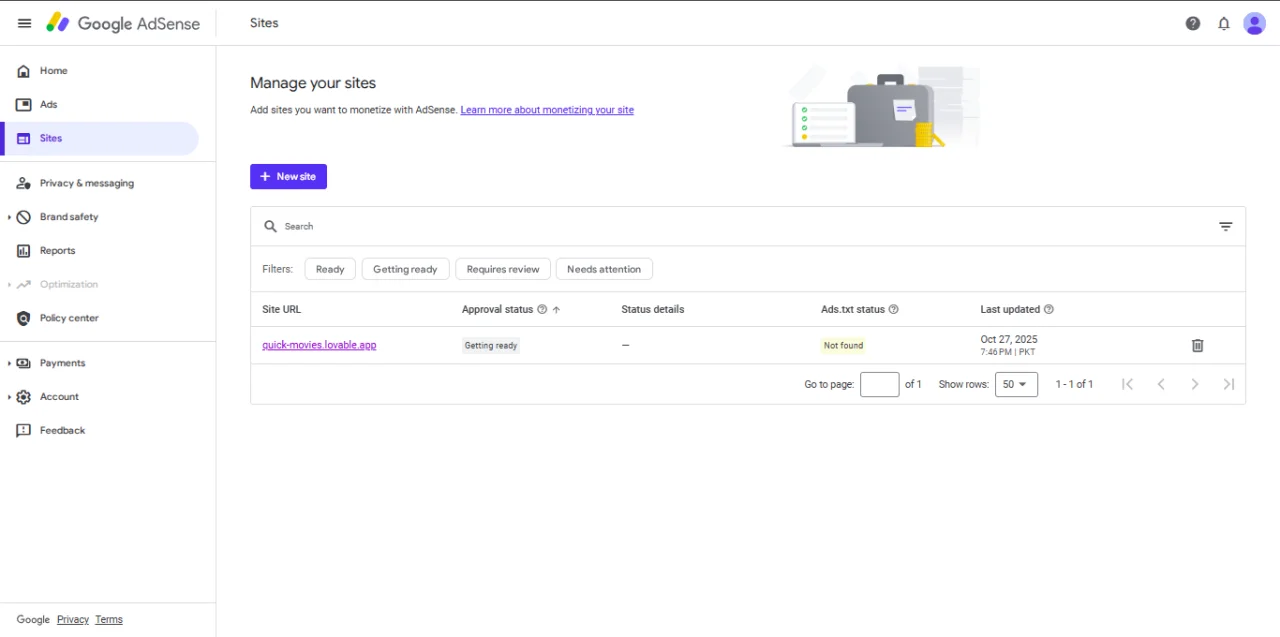This screenshot has width=1280, height=637.
Task: Open the quick-movies.lovable.app site link
Action: 319,345
